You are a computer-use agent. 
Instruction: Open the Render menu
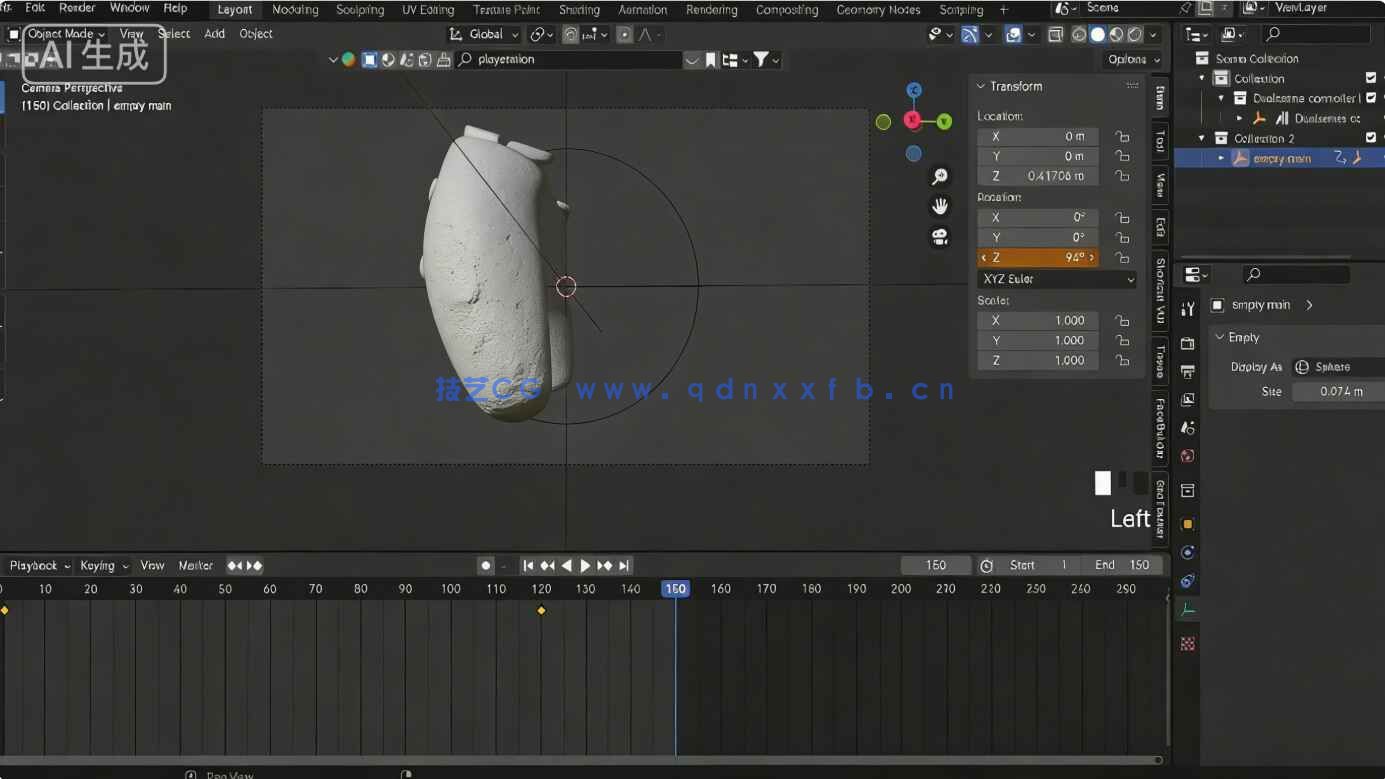pos(77,8)
